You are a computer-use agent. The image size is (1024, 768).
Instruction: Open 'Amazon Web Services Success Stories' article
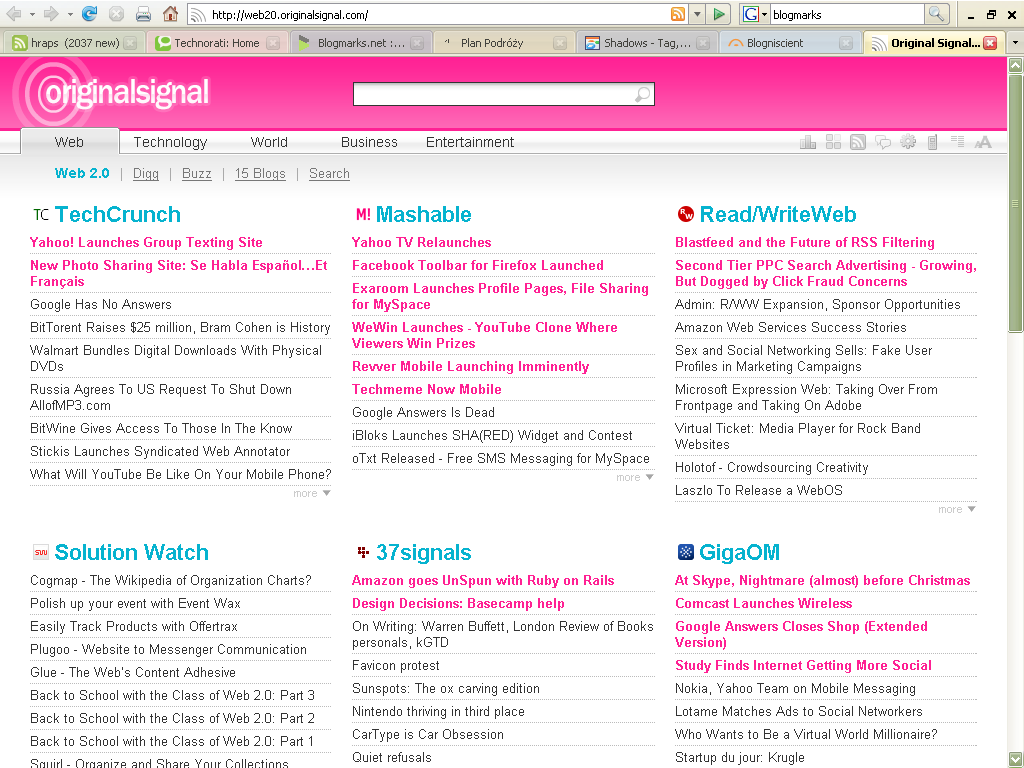[x=790, y=327]
